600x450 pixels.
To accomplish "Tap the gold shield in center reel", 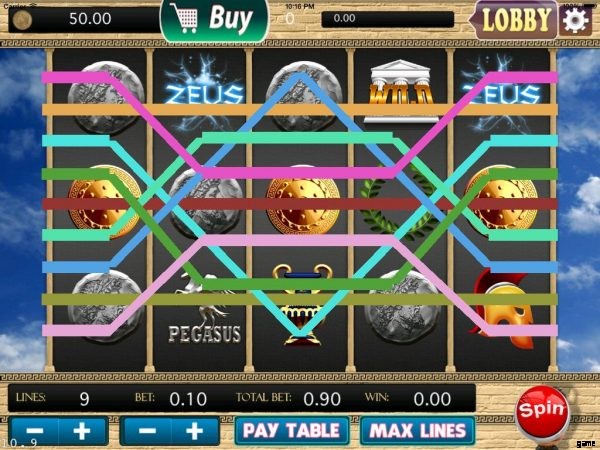I will coord(303,199).
